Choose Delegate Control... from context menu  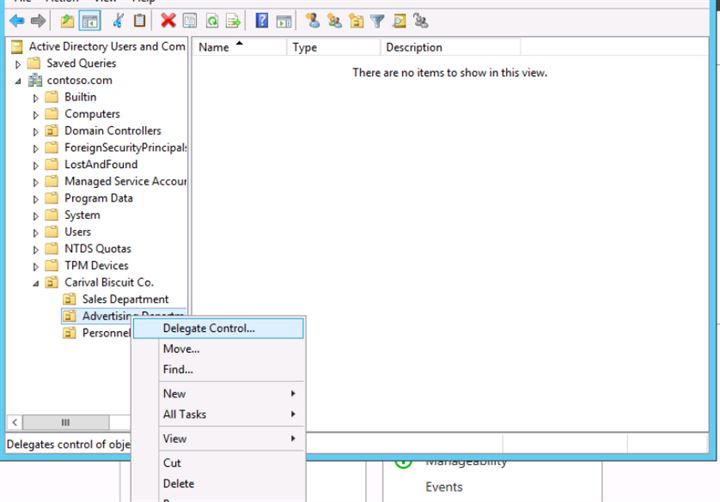(x=208, y=328)
